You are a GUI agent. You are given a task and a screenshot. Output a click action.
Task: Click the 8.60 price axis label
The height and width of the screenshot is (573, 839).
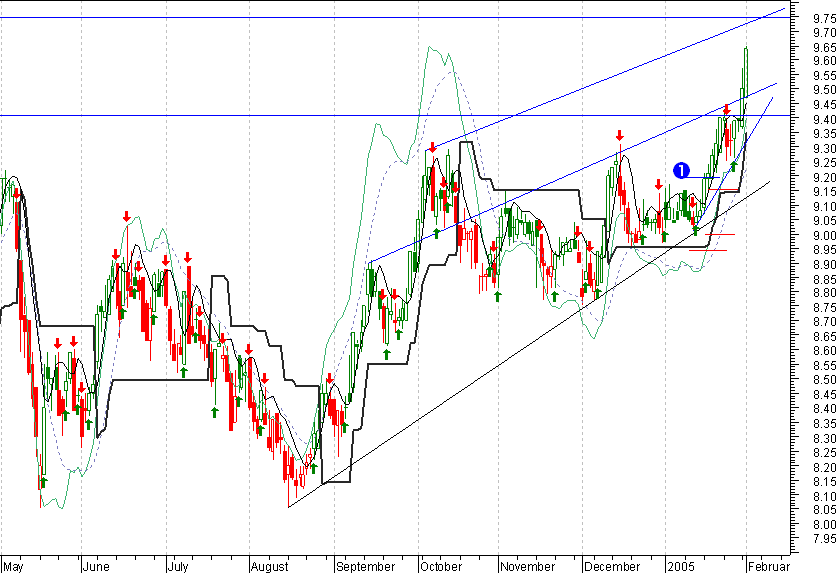click(825, 351)
